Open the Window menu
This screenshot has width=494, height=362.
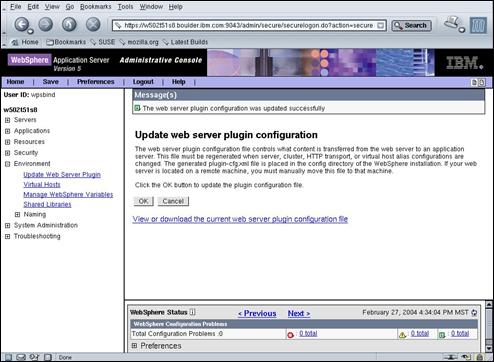[151, 7]
